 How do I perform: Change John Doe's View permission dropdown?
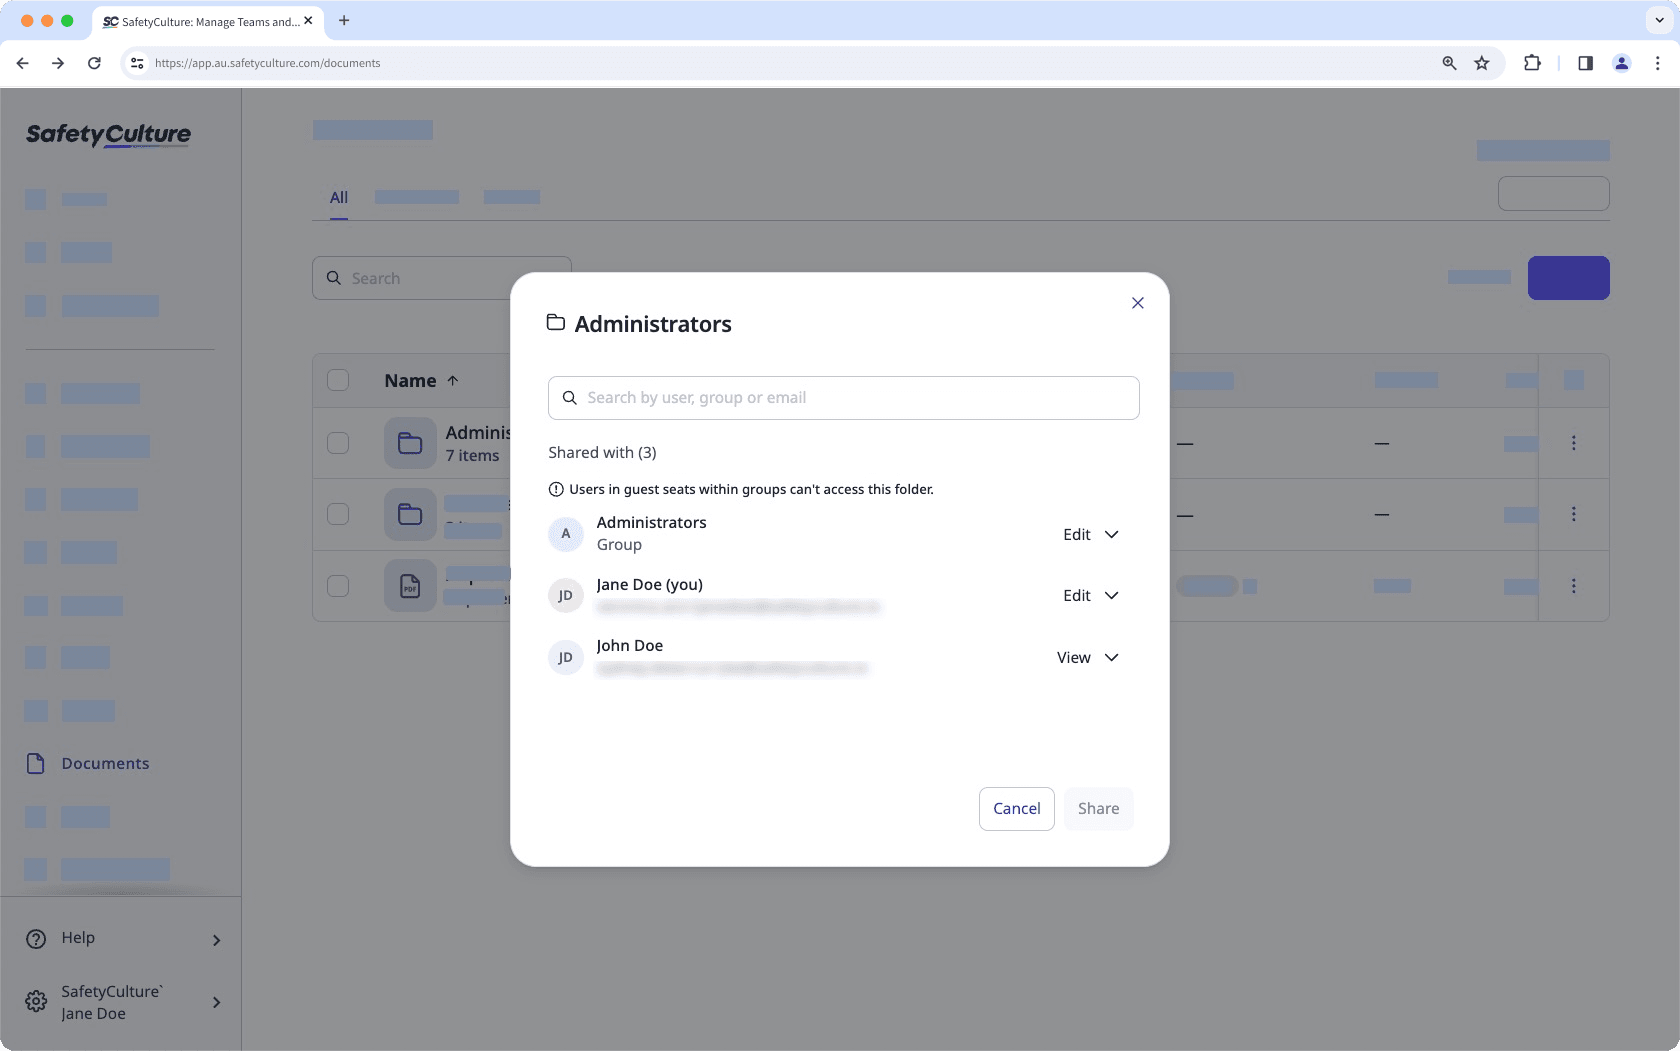(x=1088, y=657)
